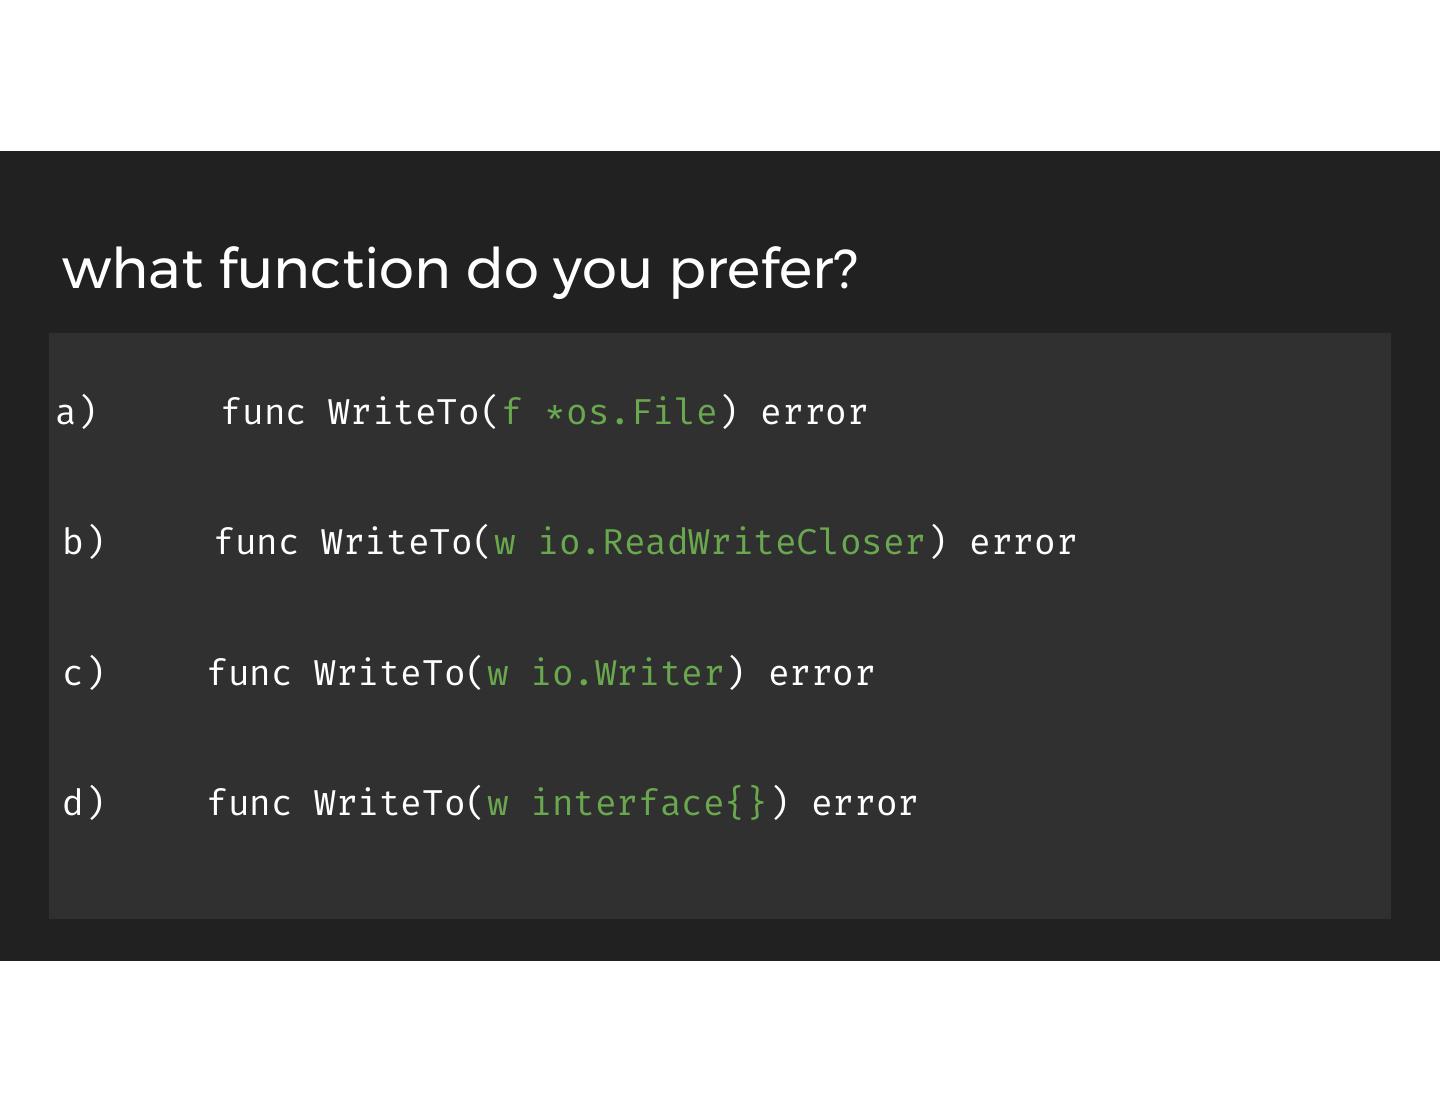
Task: Click "WriteTo" in option a's function
Action: coord(404,412)
